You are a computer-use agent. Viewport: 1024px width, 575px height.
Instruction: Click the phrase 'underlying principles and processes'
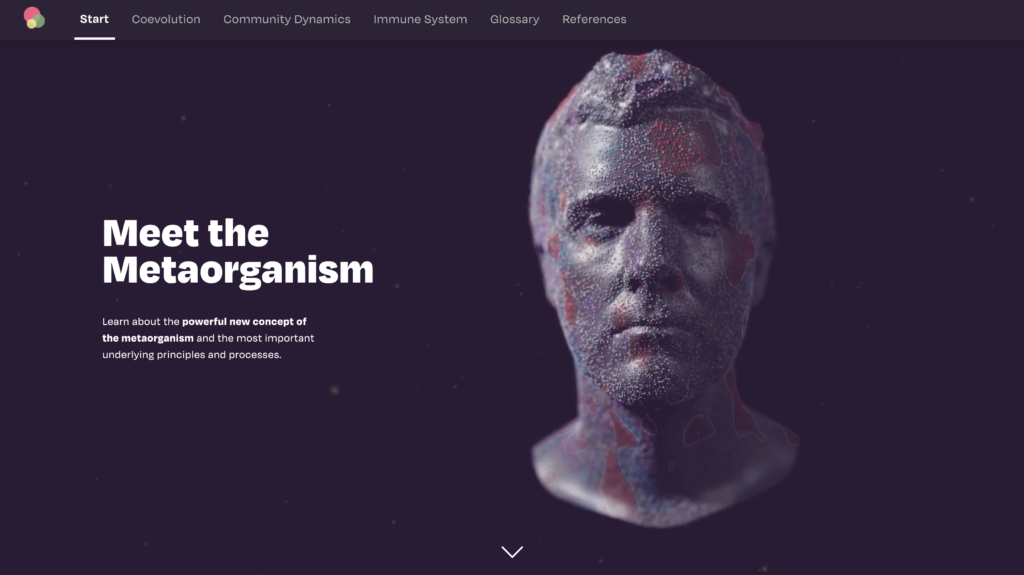coord(191,355)
